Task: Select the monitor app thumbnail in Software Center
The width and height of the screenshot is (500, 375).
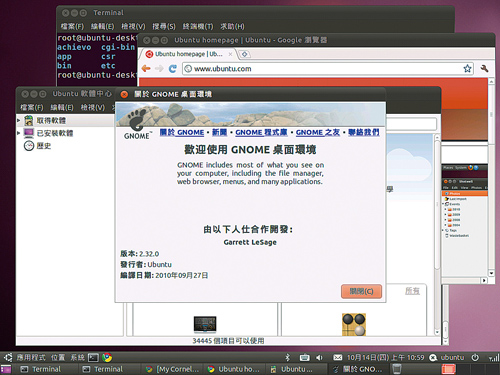Action: coord(205,324)
